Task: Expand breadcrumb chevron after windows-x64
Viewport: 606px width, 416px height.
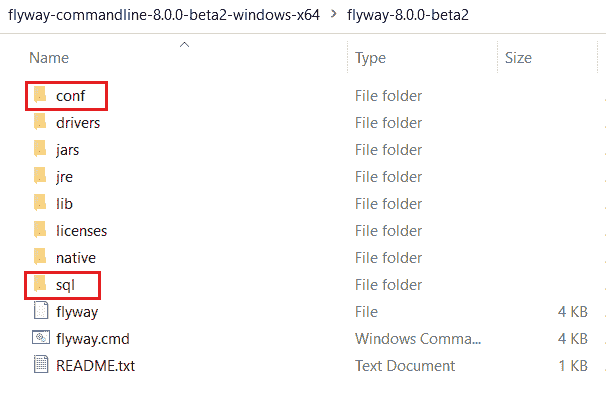Action: click(x=334, y=14)
